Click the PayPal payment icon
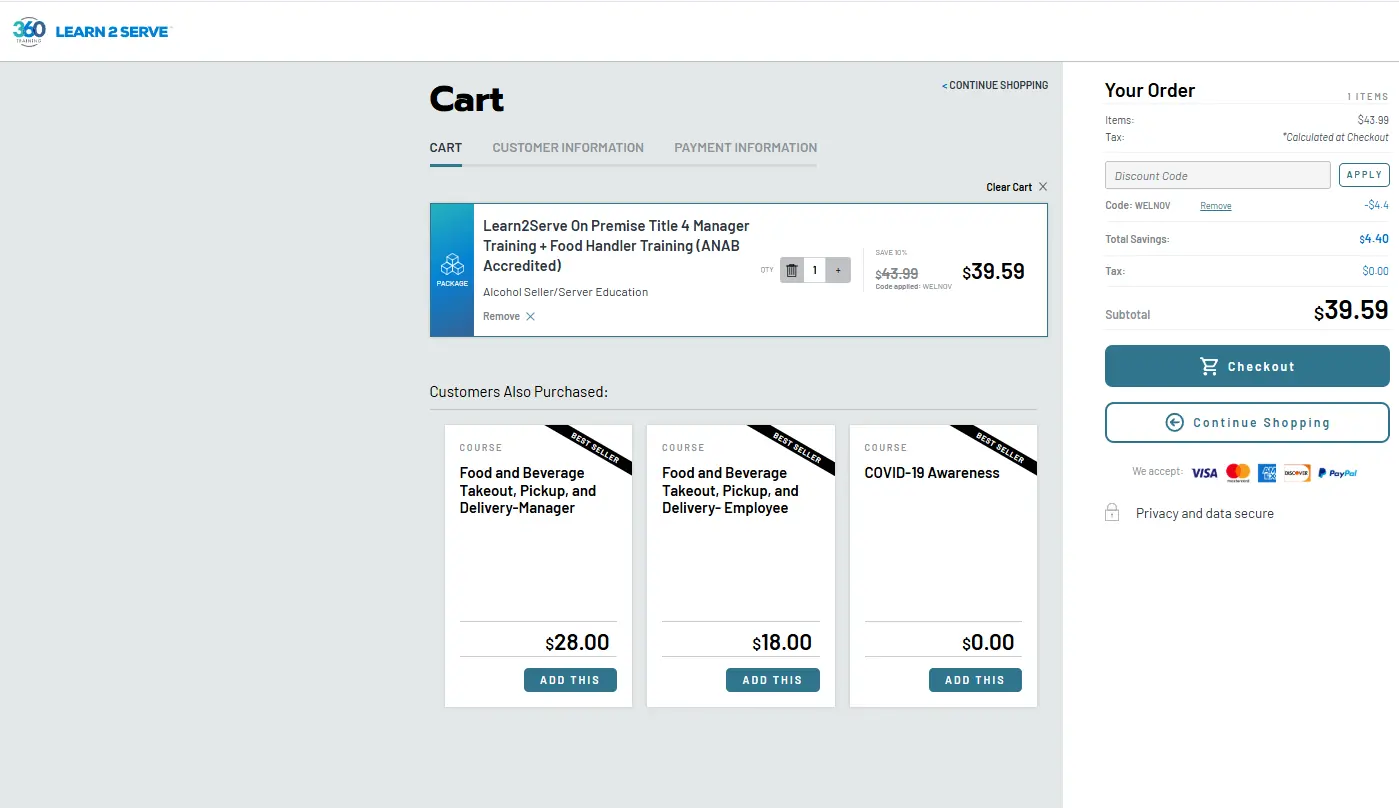Viewport: 1399px width, 808px height. pyautogui.click(x=1337, y=472)
